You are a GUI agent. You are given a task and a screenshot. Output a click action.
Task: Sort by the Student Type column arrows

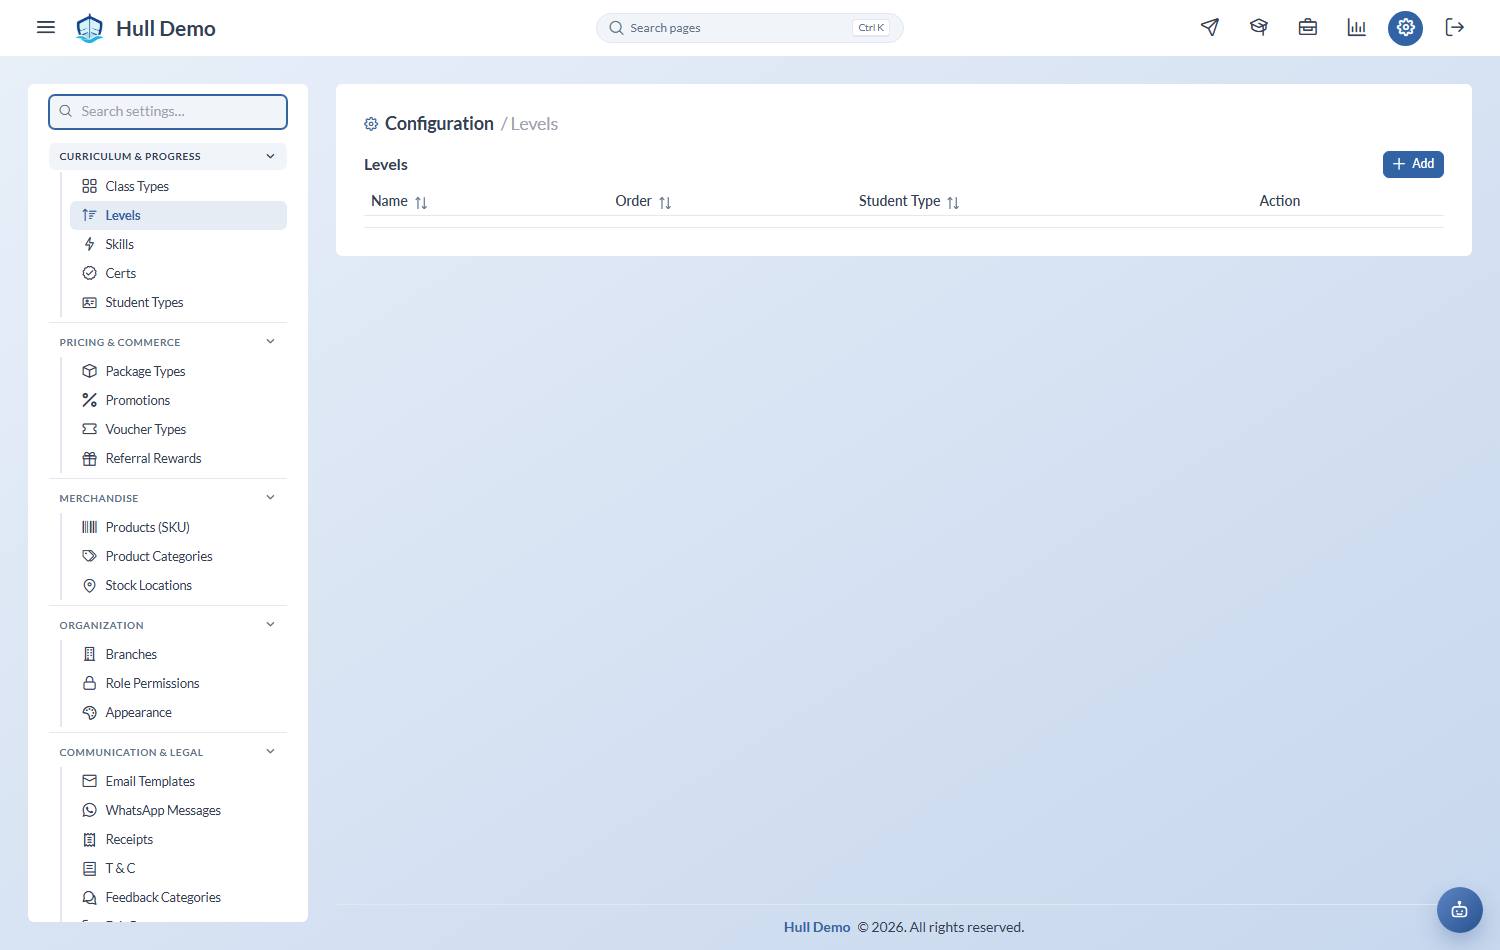coord(953,202)
